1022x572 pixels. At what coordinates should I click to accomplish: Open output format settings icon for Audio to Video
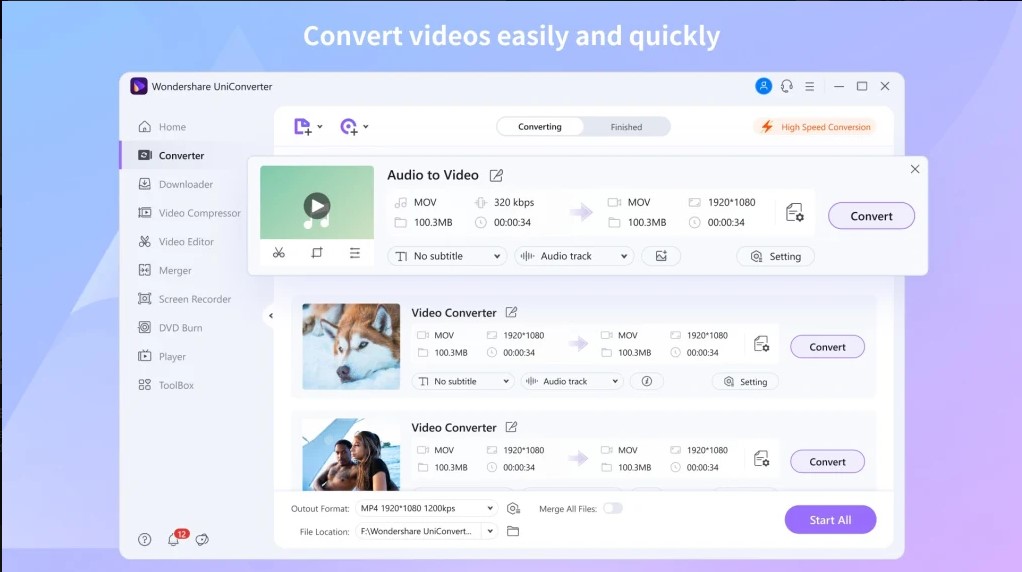(x=795, y=213)
